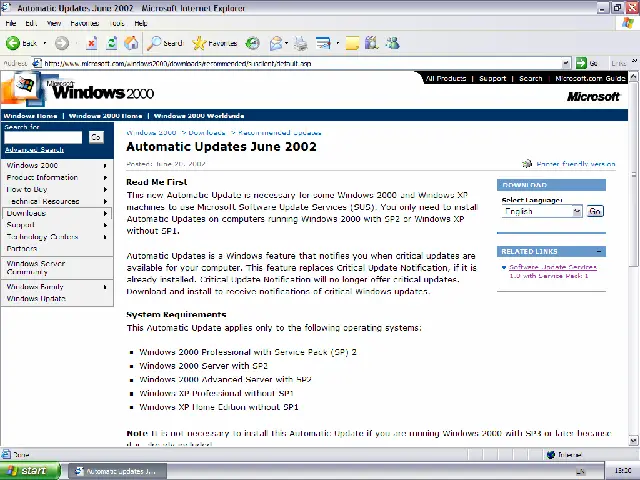
Task: Switch to Automatic Updates taskbar button
Action: point(117,471)
